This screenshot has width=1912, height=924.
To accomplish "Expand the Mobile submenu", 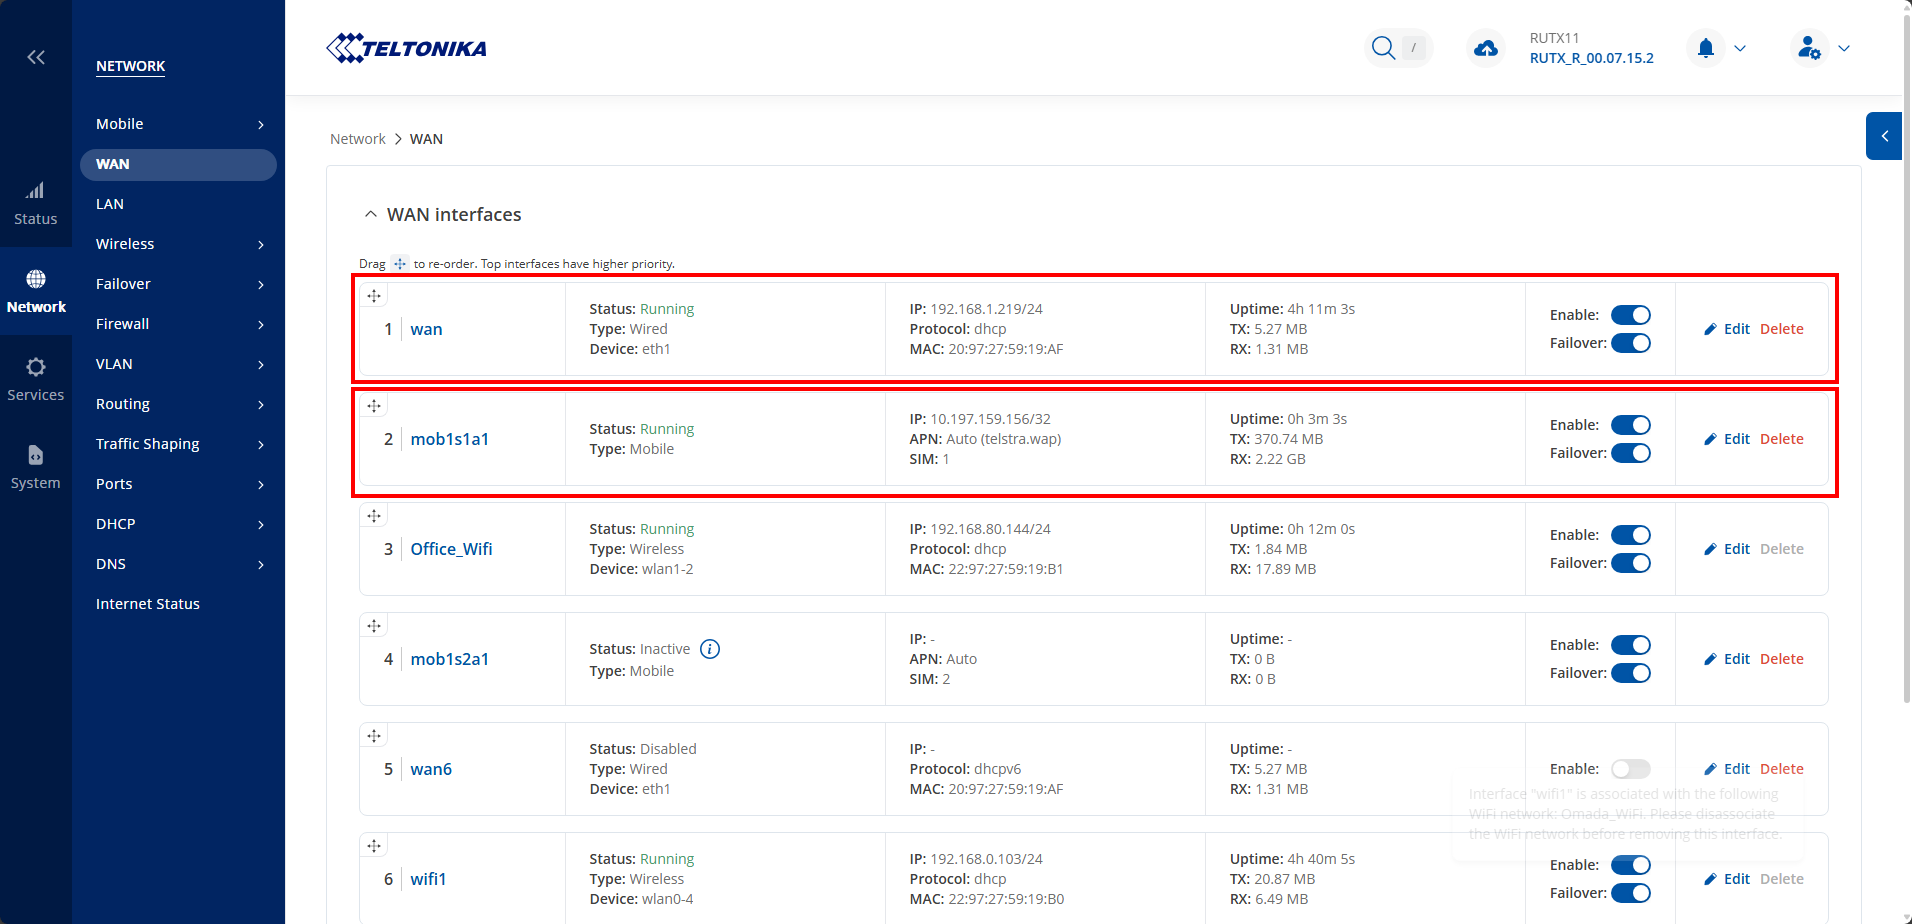I will [x=178, y=124].
